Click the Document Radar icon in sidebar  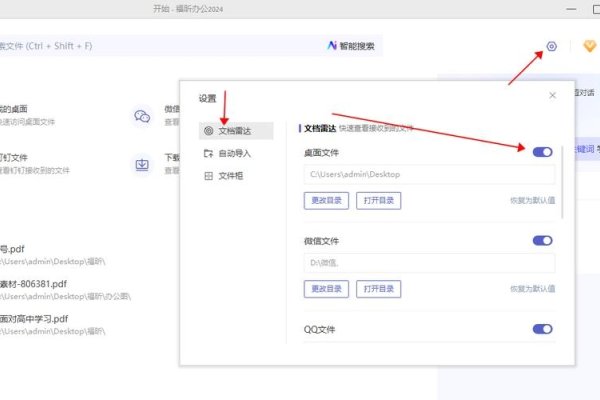(209, 131)
